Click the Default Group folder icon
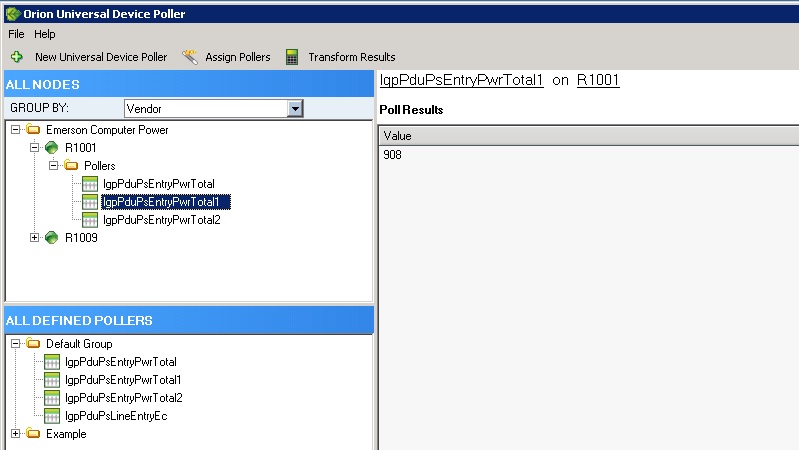 point(34,343)
